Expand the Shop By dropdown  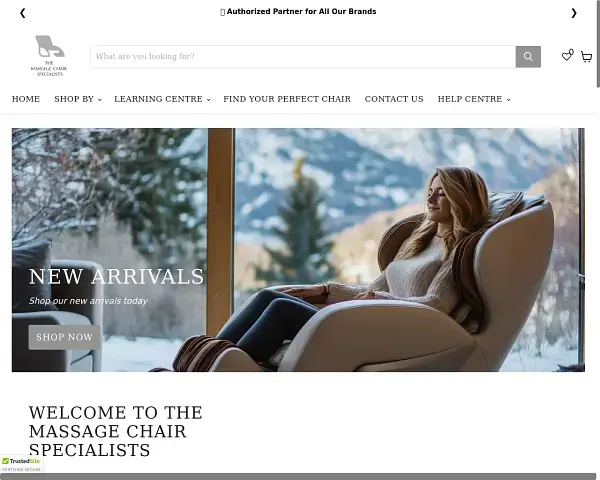click(78, 99)
